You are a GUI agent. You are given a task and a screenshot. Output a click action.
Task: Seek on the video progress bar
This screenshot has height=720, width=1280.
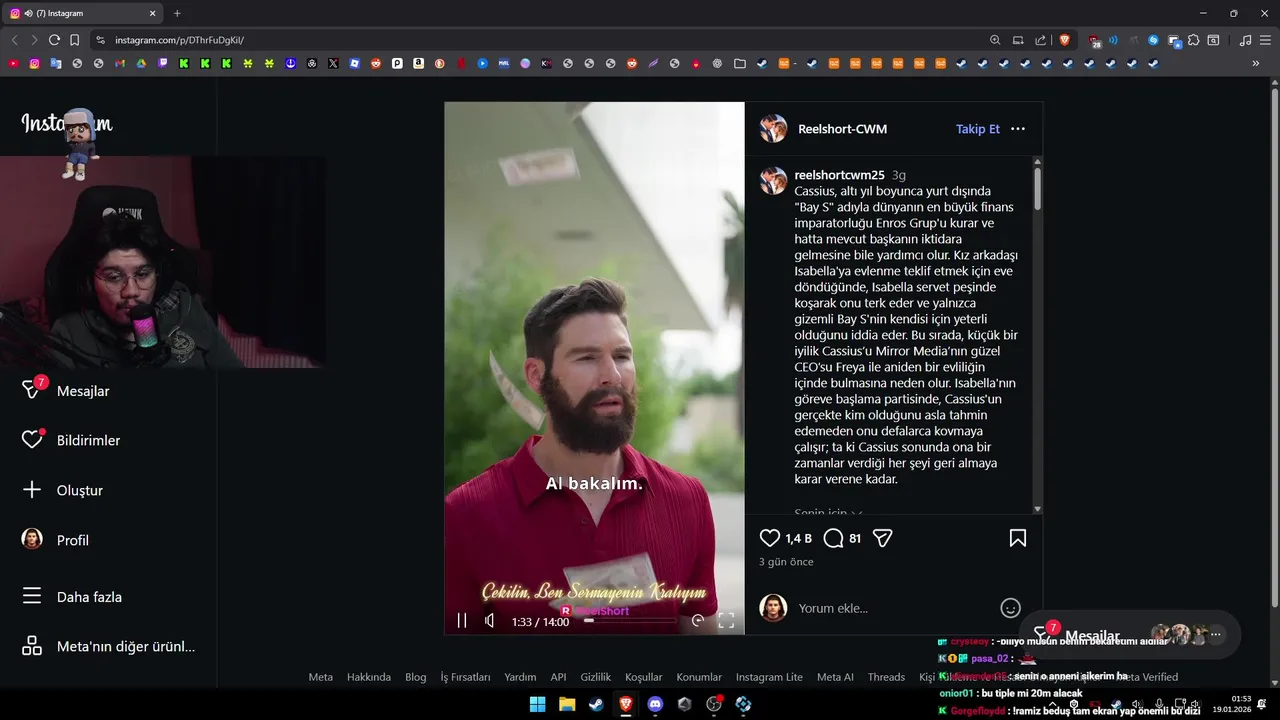point(630,621)
